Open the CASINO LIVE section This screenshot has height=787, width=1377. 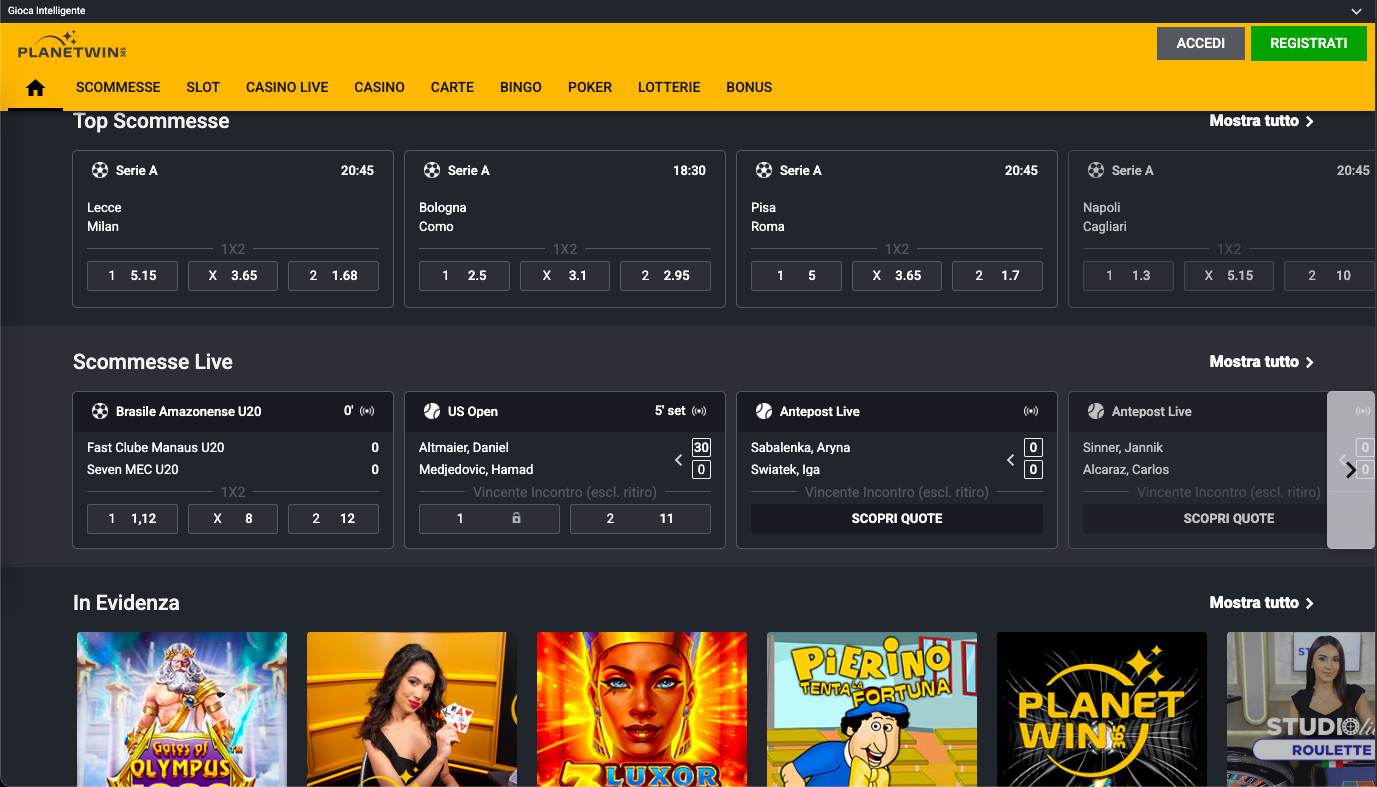pyautogui.click(x=287, y=88)
